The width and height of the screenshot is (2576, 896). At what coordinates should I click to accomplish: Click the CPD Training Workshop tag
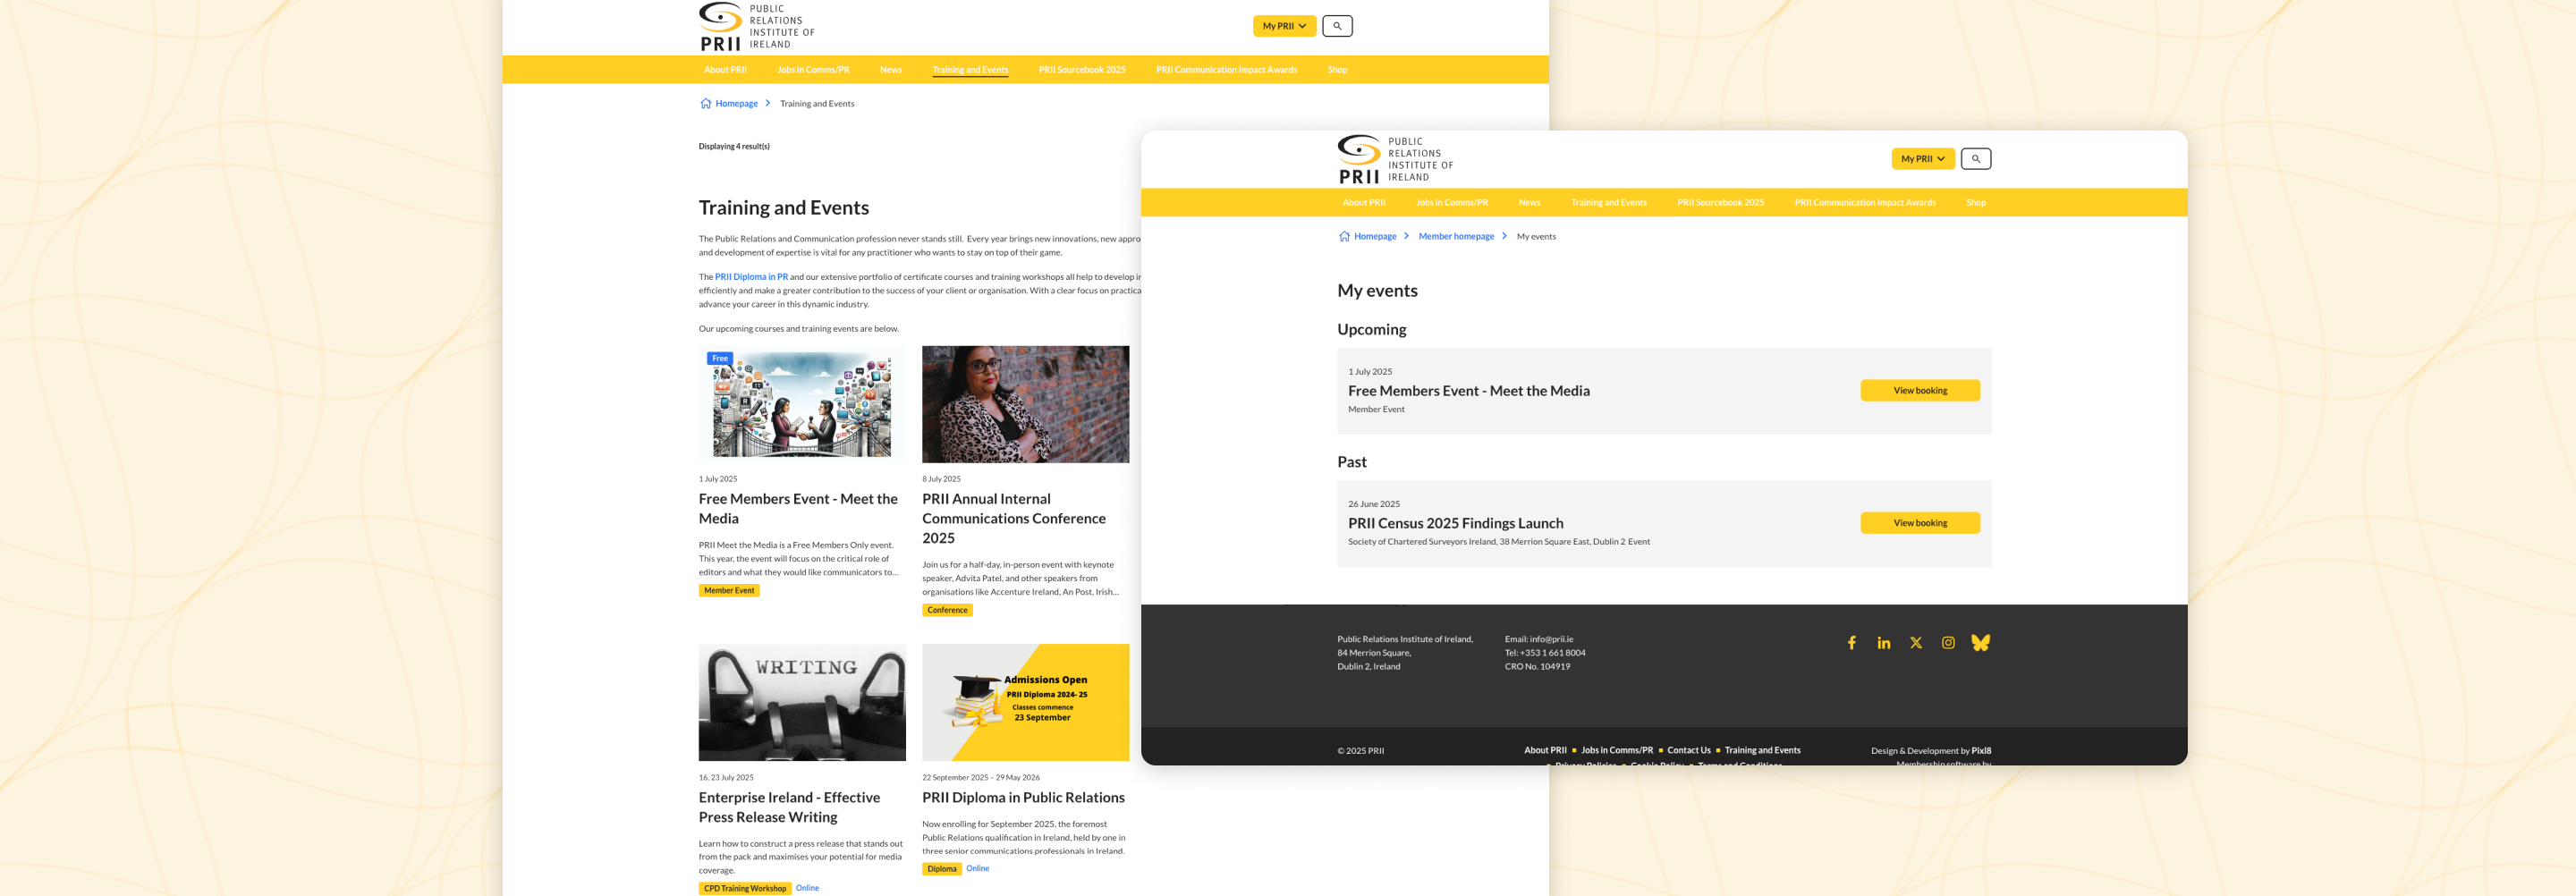(745, 888)
